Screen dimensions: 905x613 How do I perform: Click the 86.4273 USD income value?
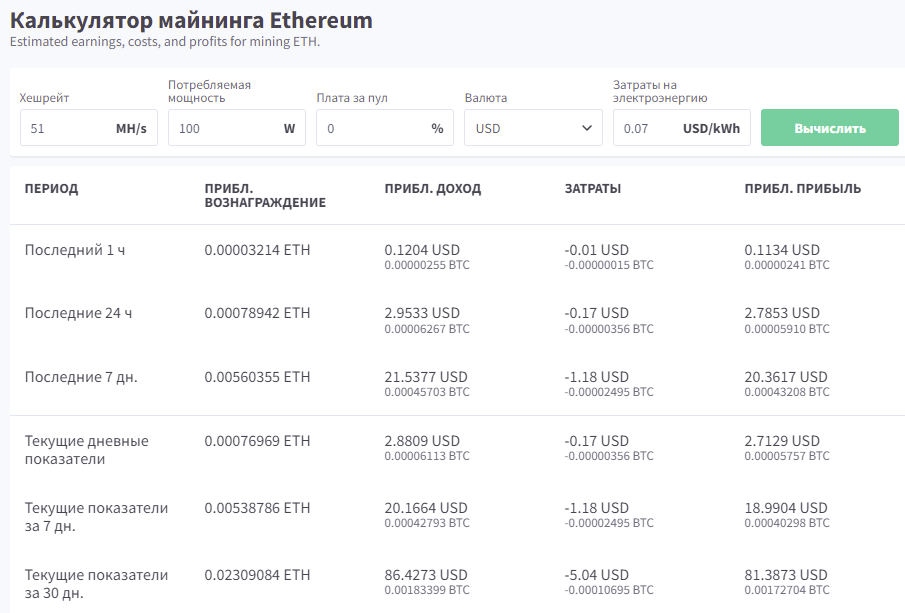tap(426, 575)
